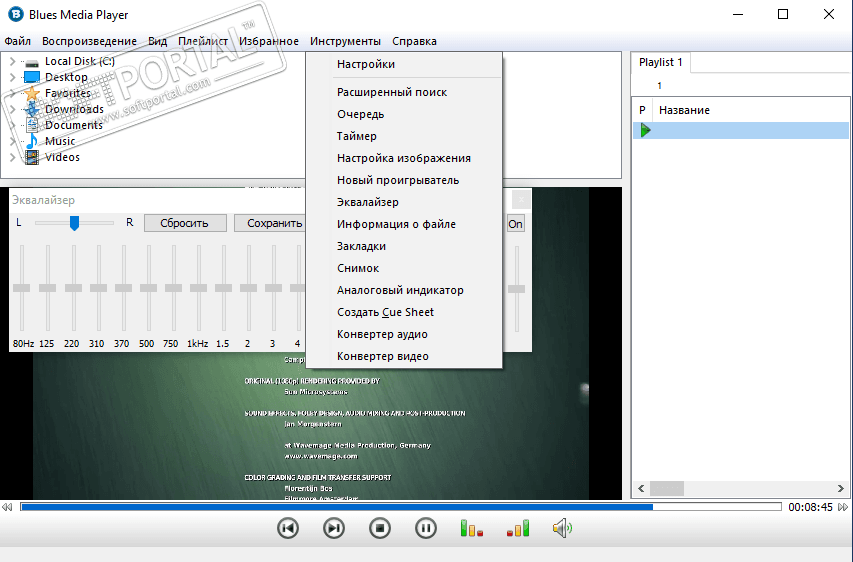Screen dimensions: 853x562
Task: Switch to the Playlist 1 tab
Action: pos(660,63)
